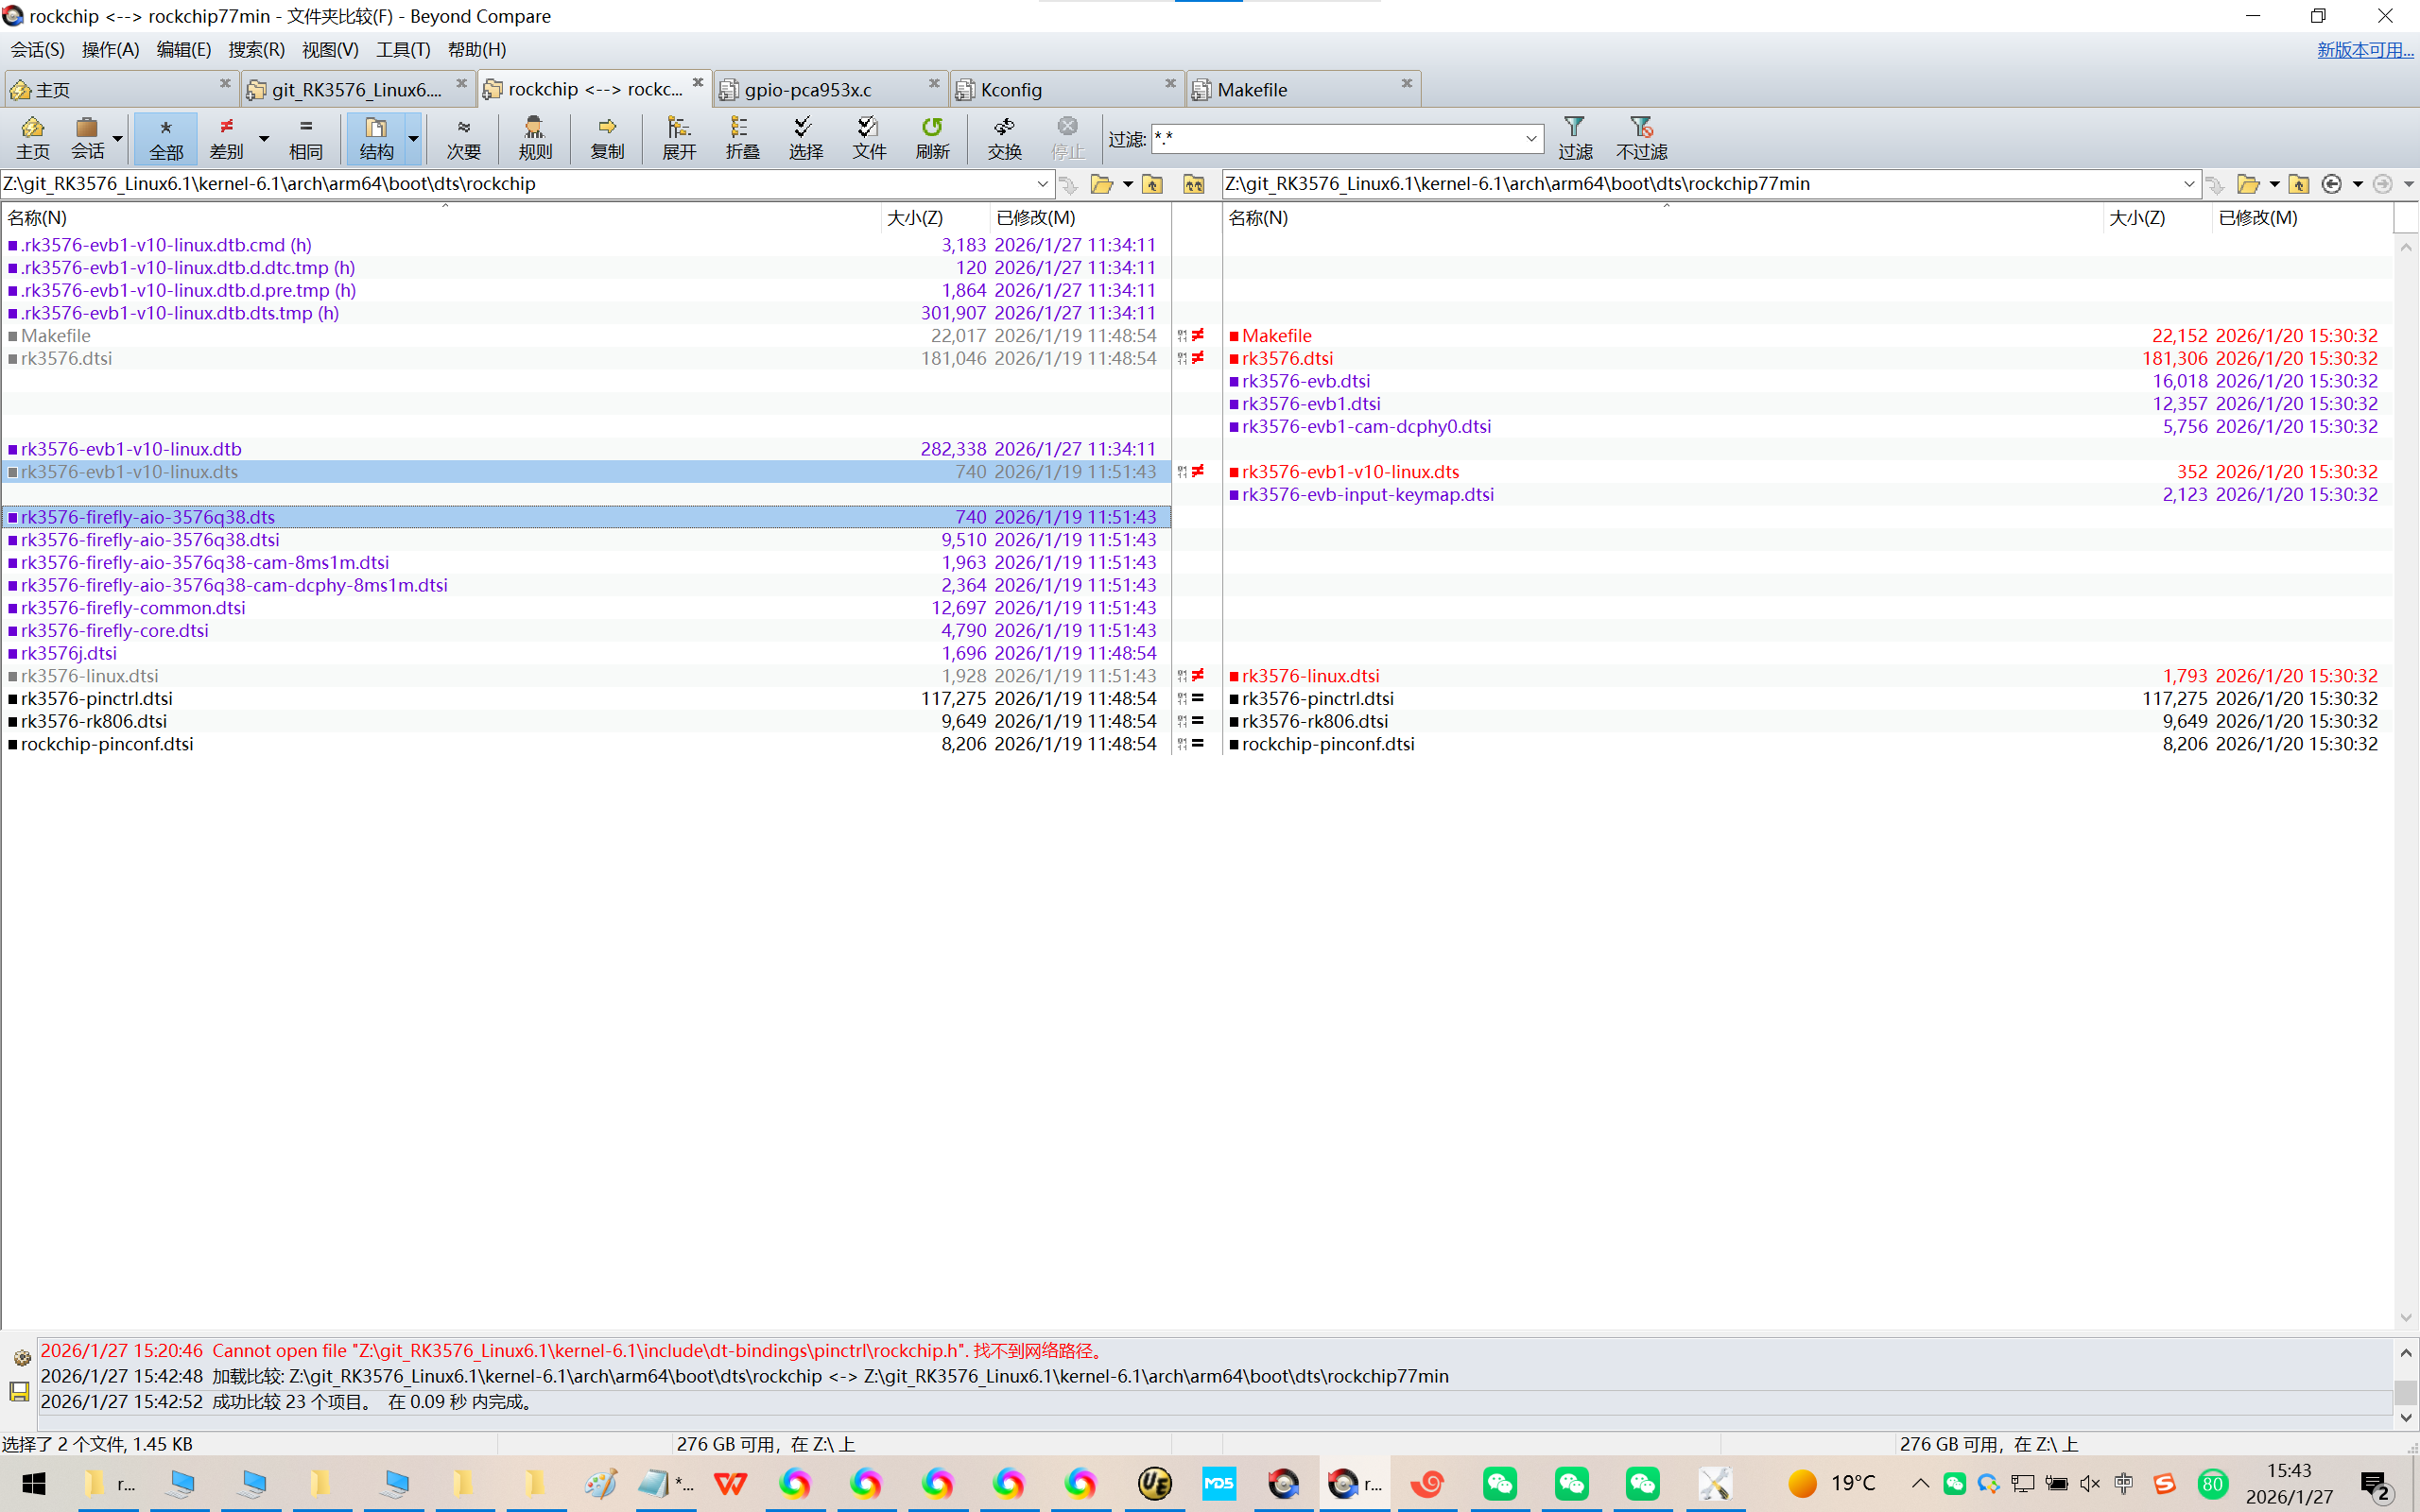
Task: Click Collapse all (折叠) toolbar icon
Action: [x=741, y=137]
